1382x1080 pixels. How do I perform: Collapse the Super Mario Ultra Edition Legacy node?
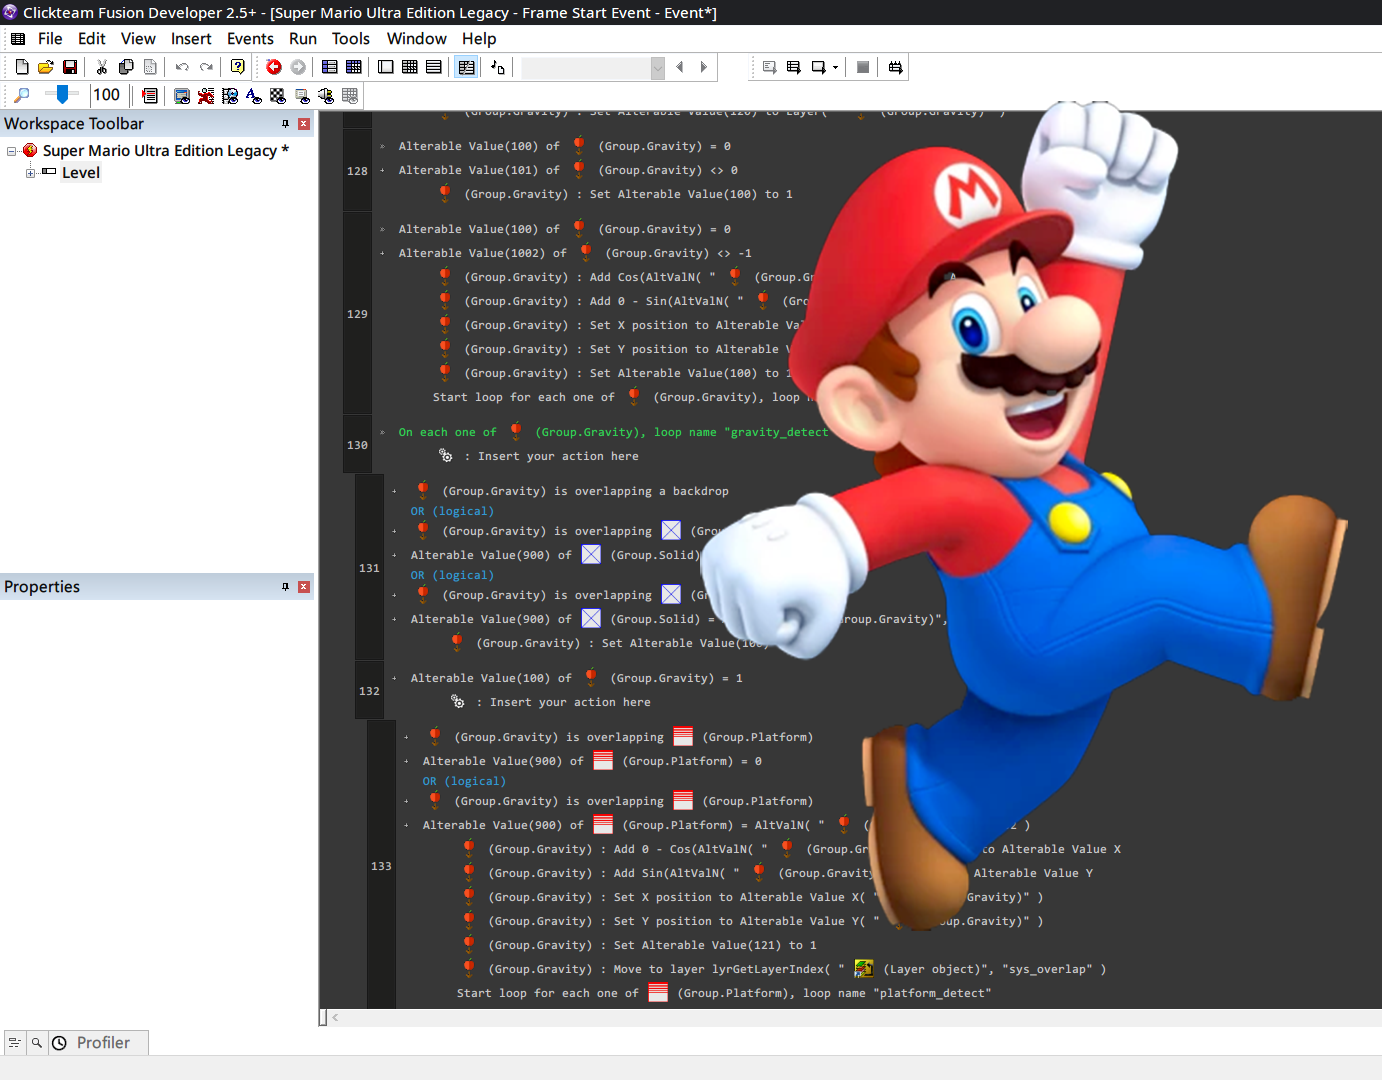click(11, 150)
